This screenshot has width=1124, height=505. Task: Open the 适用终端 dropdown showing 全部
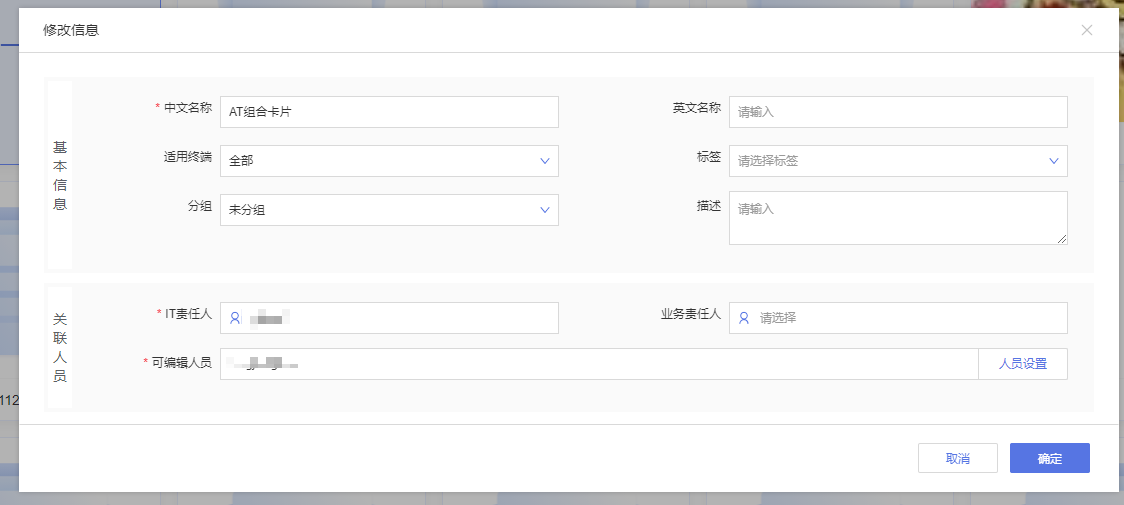click(x=389, y=161)
